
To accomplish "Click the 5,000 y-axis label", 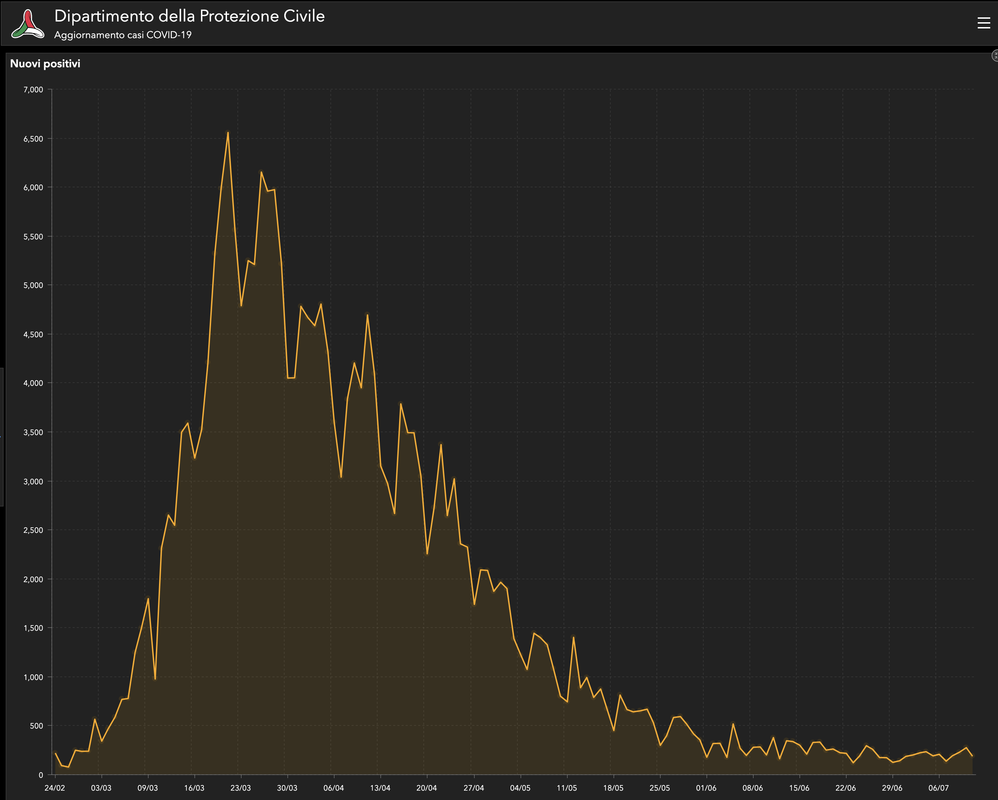I will (x=33, y=285).
